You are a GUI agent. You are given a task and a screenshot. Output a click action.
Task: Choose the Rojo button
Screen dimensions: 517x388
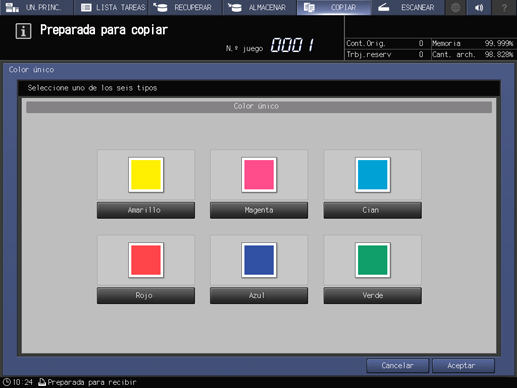coord(146,295)
